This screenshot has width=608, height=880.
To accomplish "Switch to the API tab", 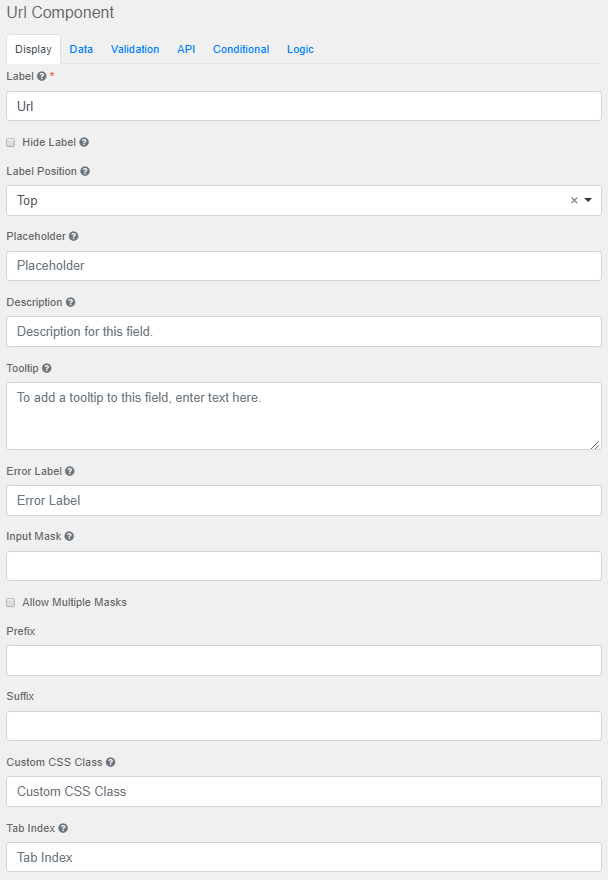I will tap(186, 49).
